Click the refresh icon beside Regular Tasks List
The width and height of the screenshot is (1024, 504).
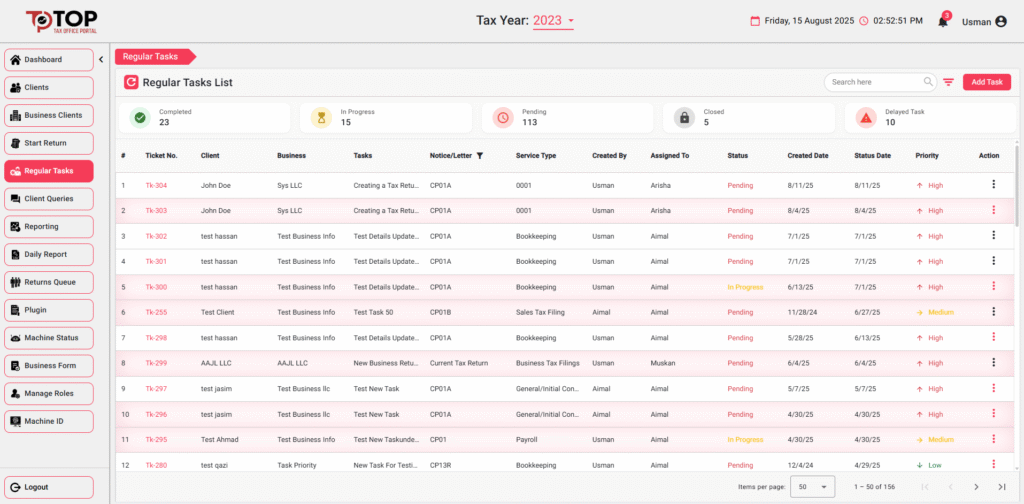tap(131, 82)
